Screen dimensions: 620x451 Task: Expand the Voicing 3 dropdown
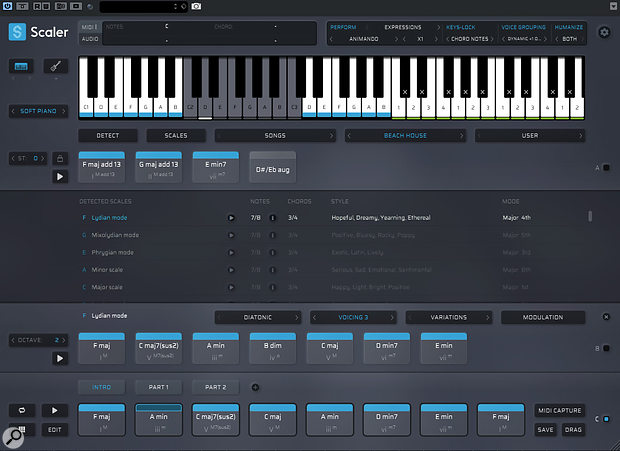[x=351, y=317]
